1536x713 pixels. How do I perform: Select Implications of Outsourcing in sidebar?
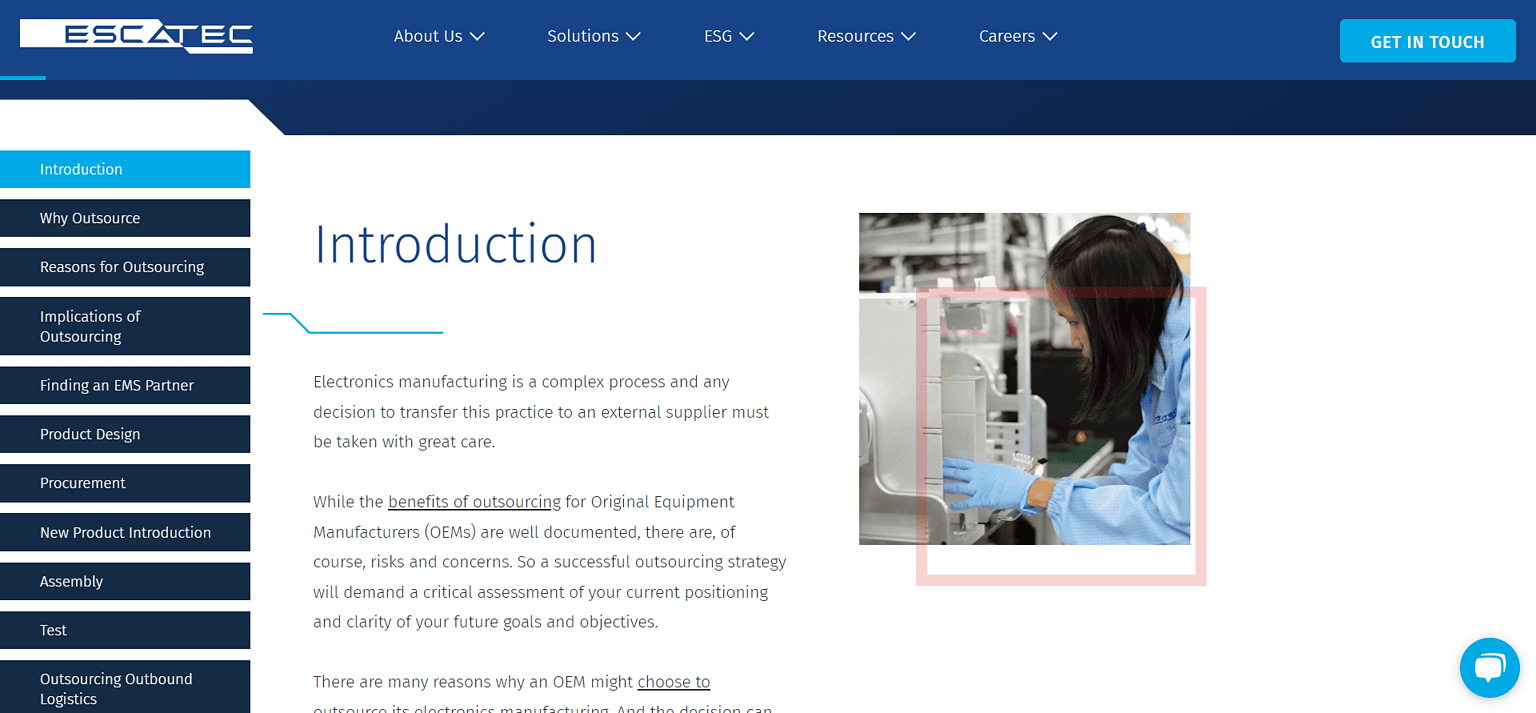125,326
